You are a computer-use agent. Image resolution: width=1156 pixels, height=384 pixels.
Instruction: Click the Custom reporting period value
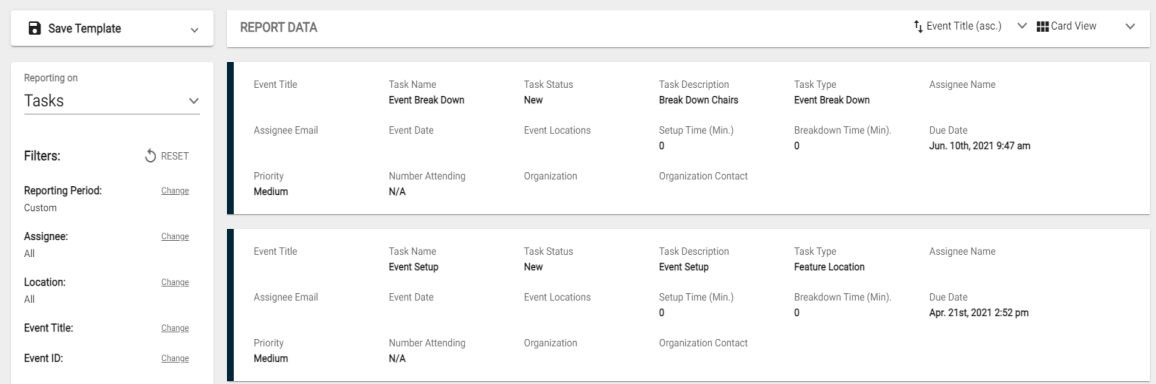coord(40,208)
